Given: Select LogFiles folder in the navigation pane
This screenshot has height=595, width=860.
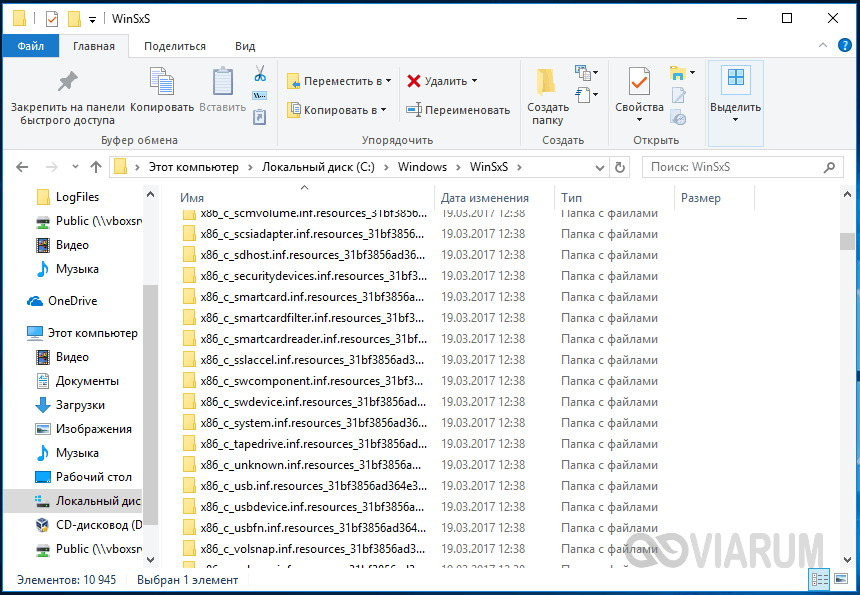Looking at the screenshot, I should click(77, 197).
